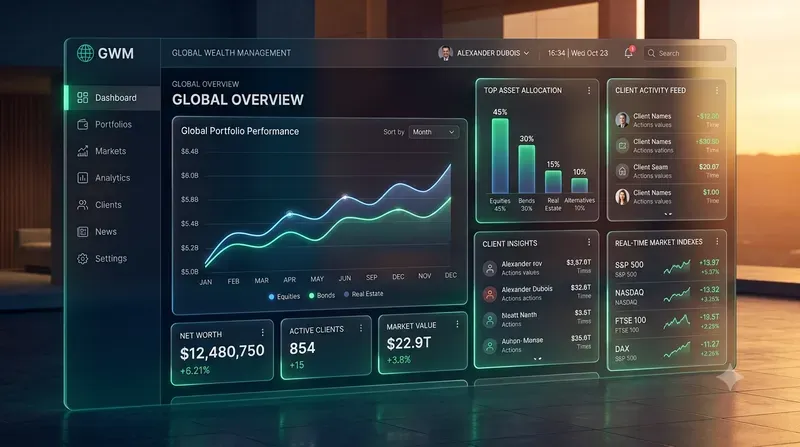
Task: Click $20.07 Client Seam amount
Action: (709, 167)
